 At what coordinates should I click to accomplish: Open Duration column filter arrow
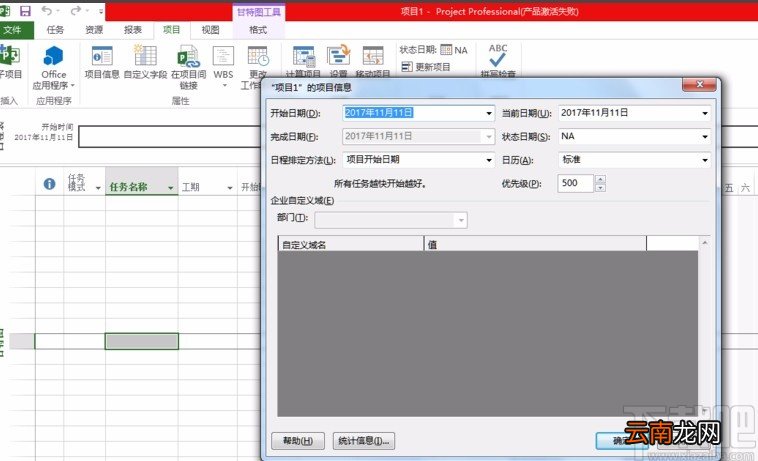(230, 188)
